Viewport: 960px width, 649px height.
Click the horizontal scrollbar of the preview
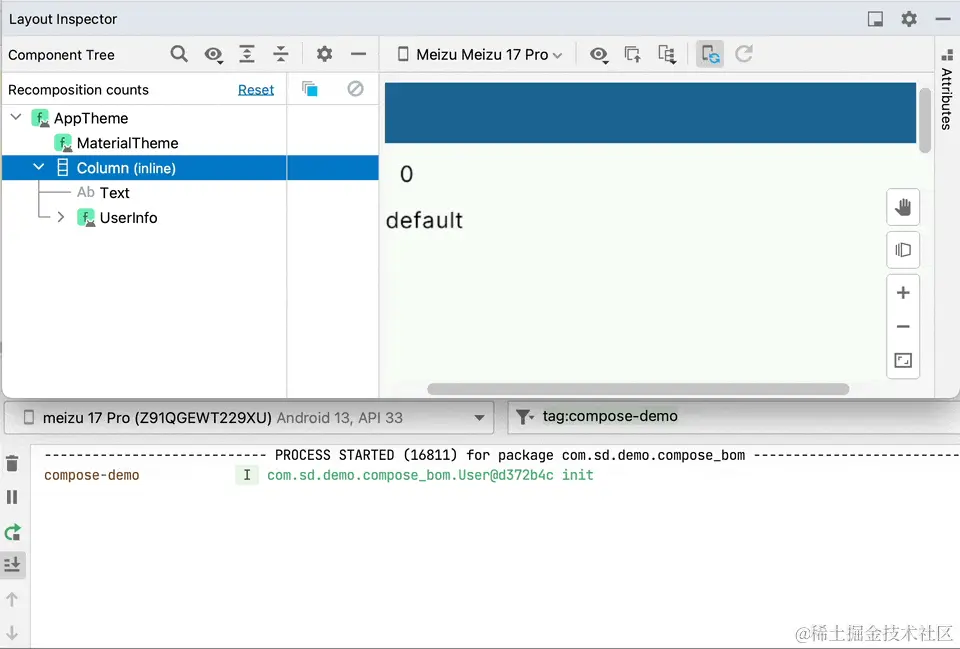(638, 389)
